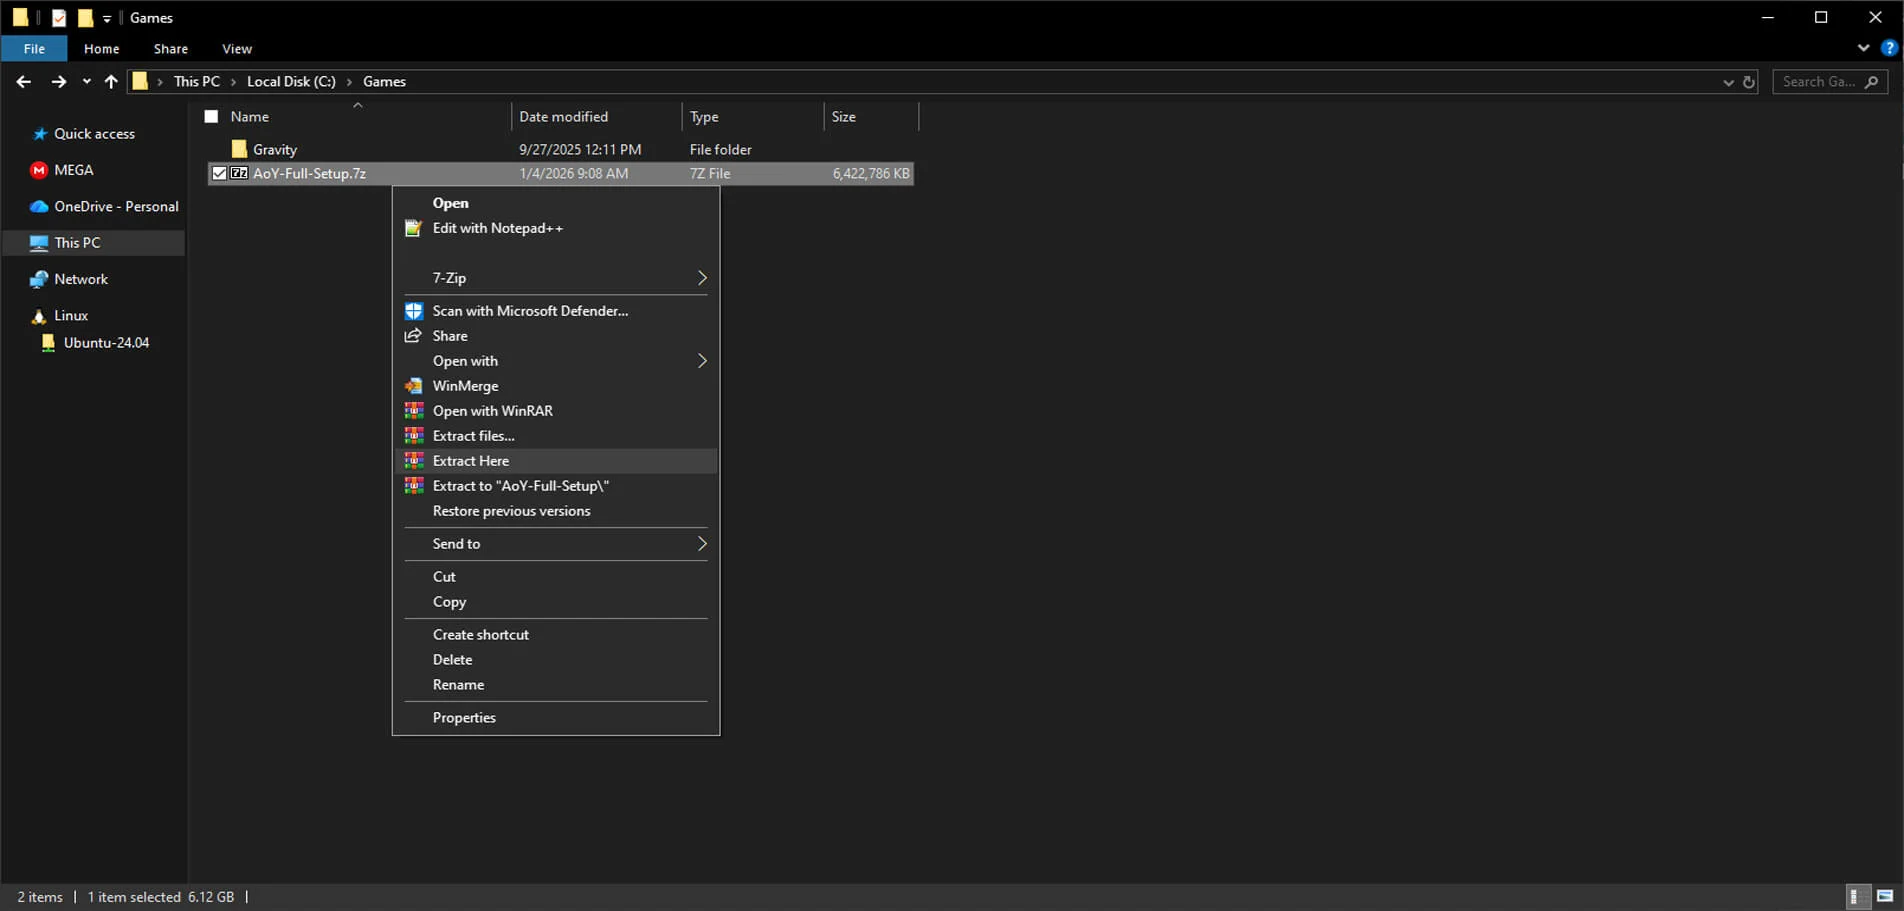Screen dimensions: 1904x911
Task: Open the quick access toolbar dropdown
Action: (105, 17)
